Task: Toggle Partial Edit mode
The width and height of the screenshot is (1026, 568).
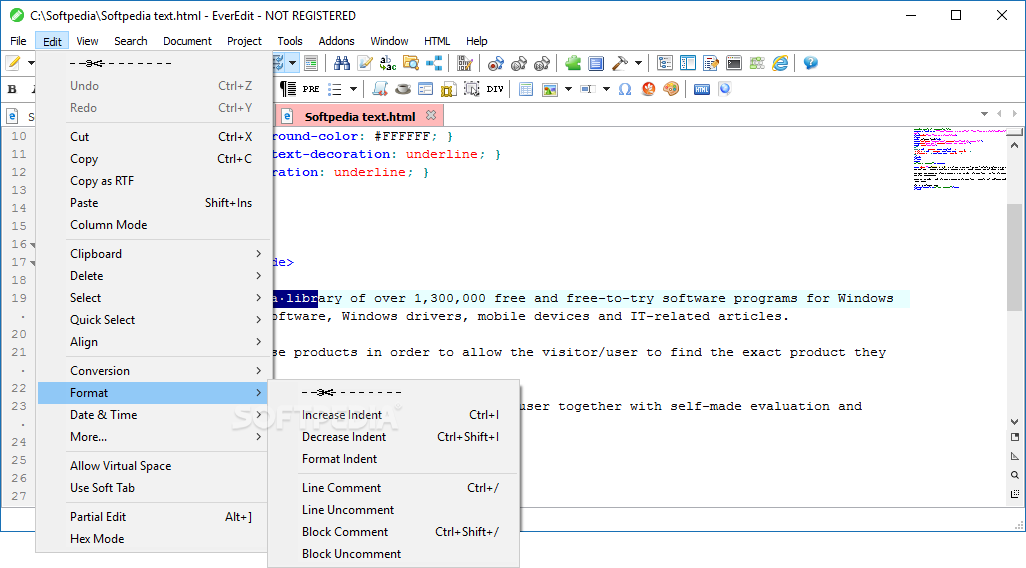Action: [154, 516]
